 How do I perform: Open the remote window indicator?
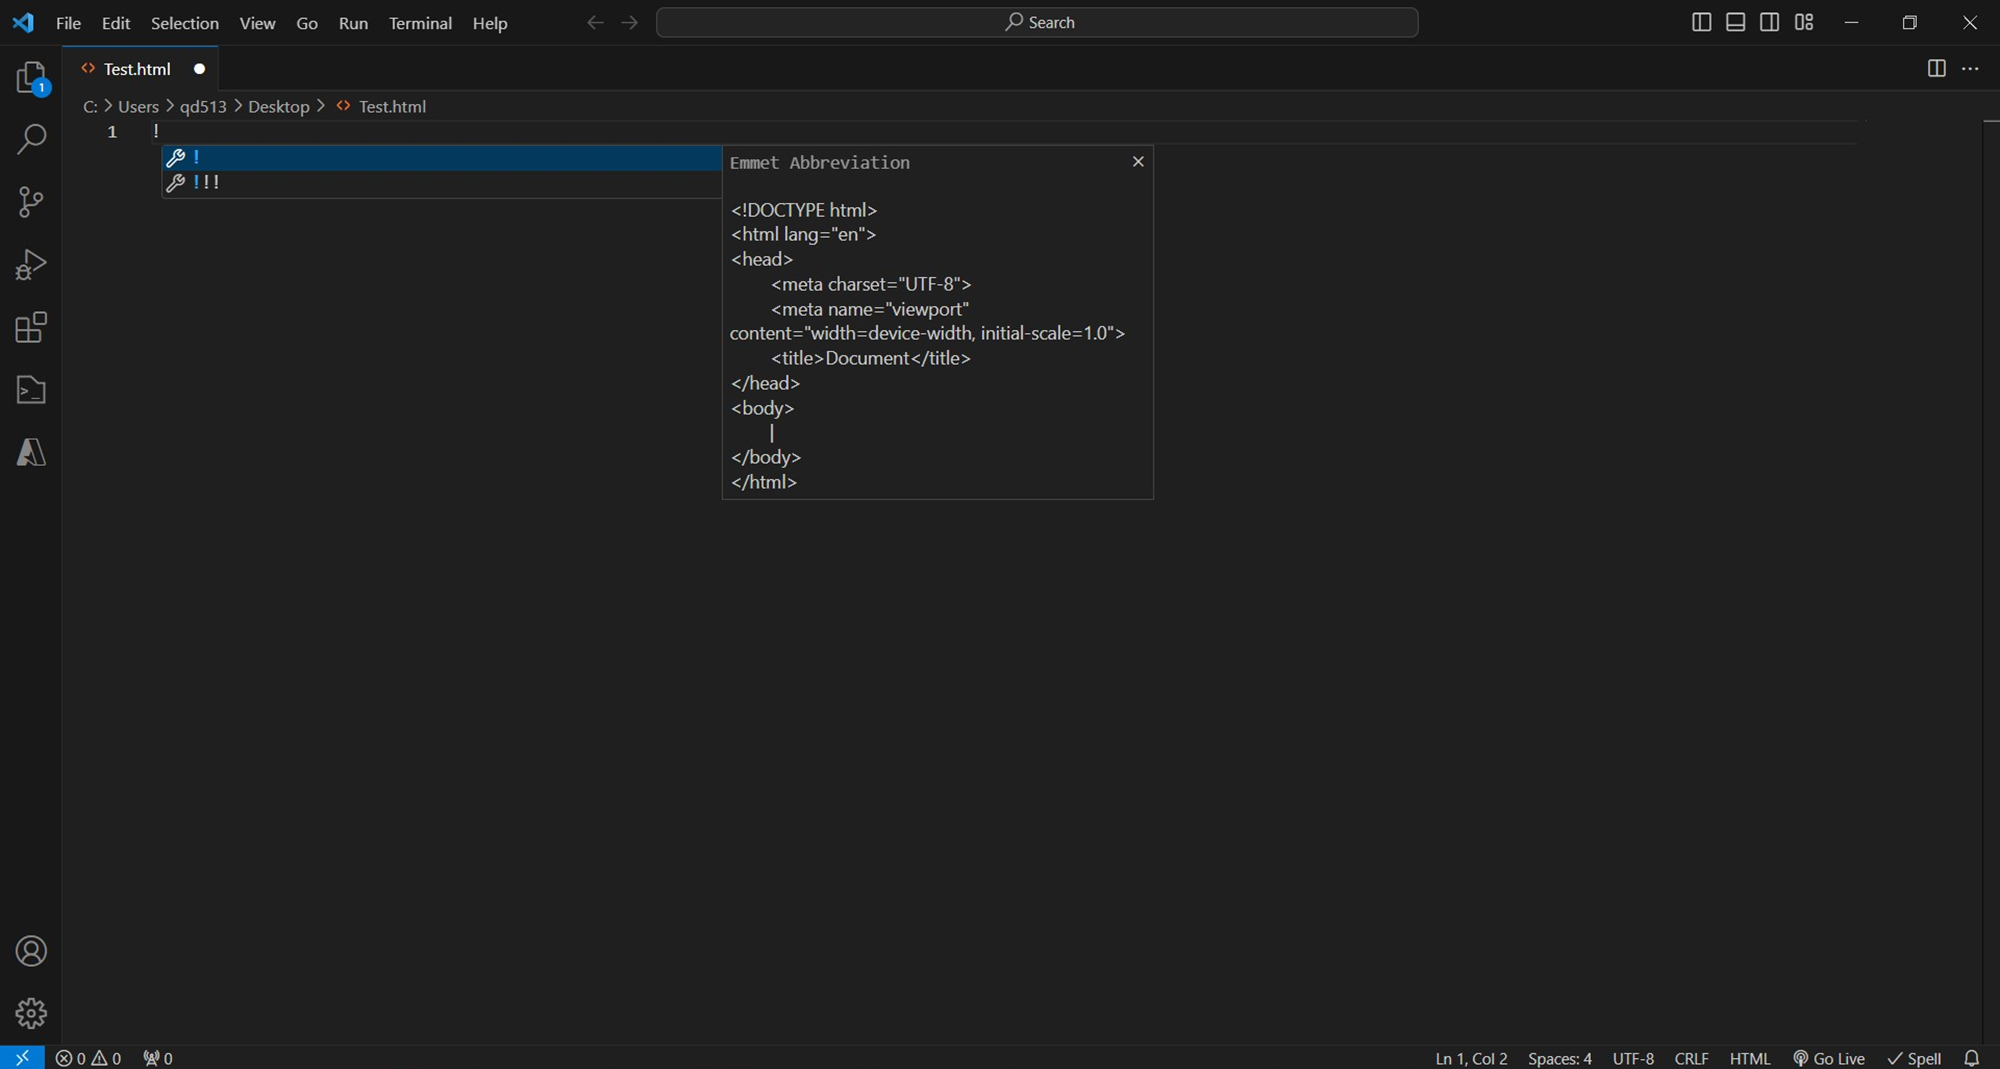(x=22, y=1057)
